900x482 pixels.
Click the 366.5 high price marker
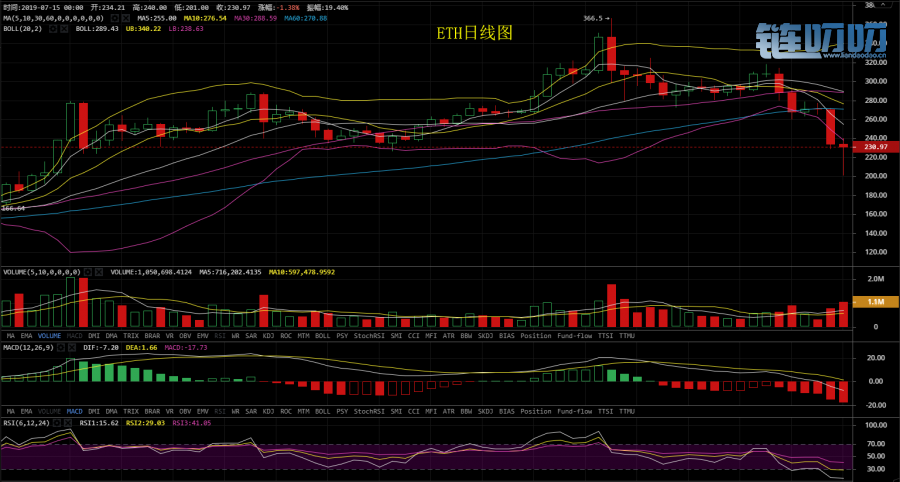pos(594,18)
